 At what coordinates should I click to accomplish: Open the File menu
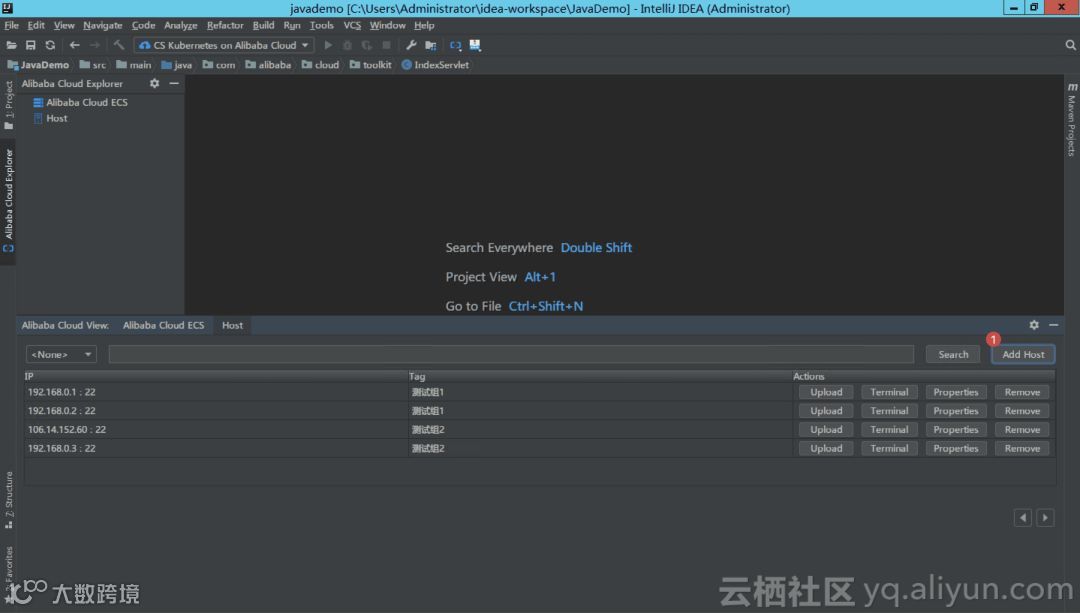[12, 25]
